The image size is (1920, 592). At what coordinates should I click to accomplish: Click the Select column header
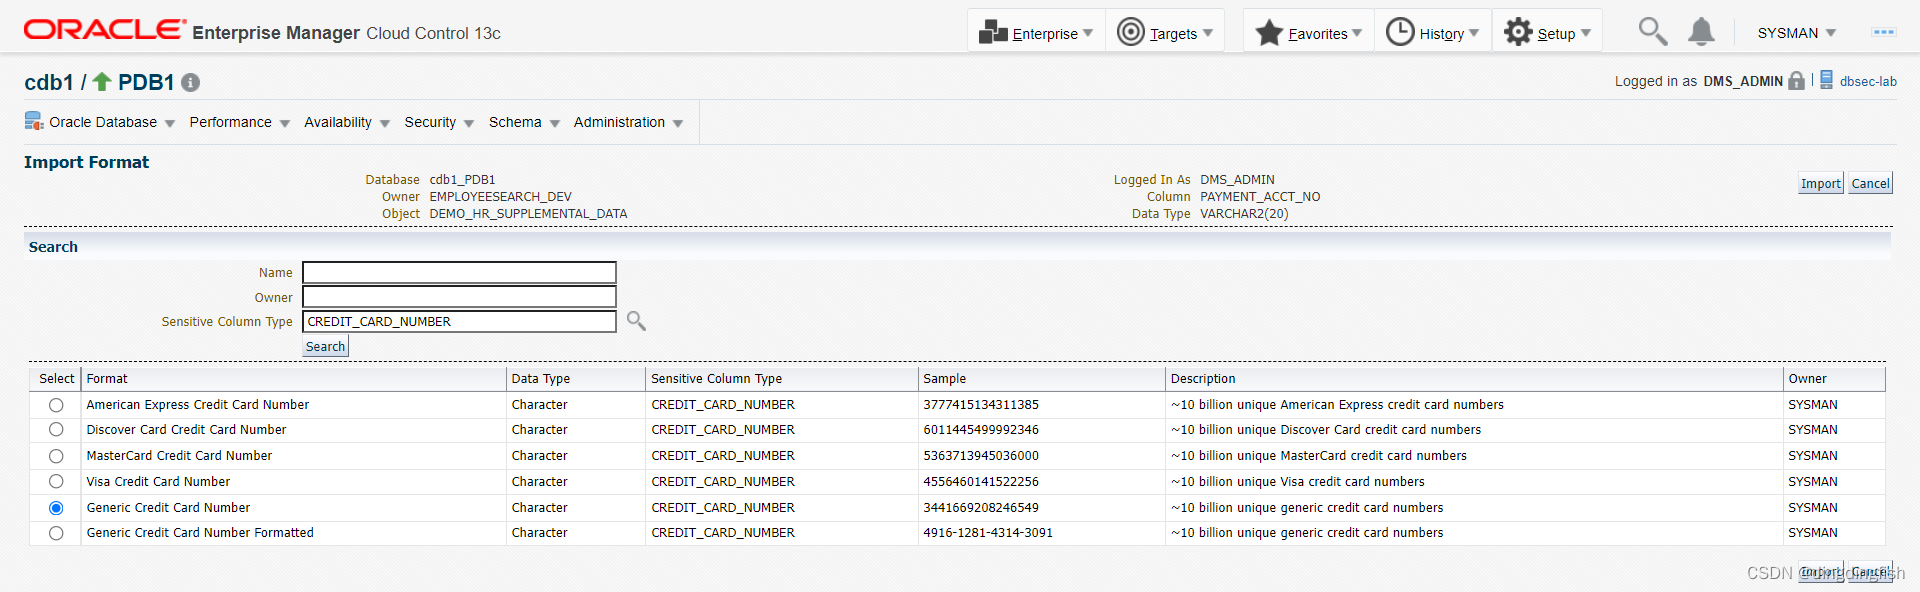pyautogui.click(x=56, y=379)
